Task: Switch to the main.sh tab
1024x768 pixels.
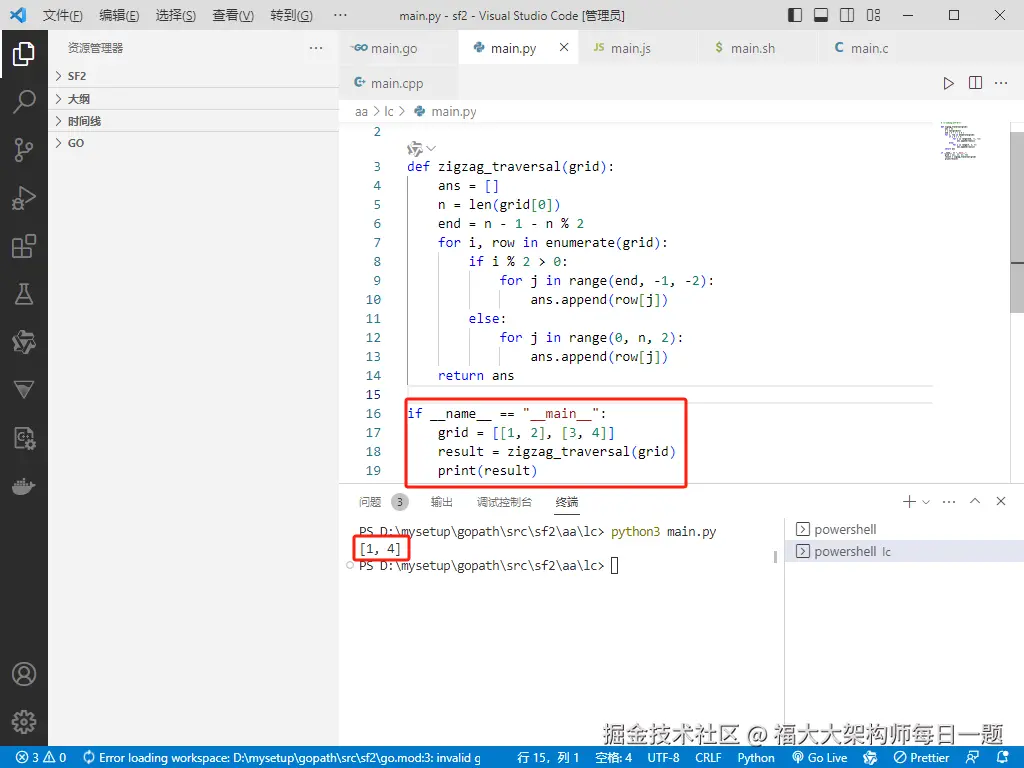Action: pos(759,48)
